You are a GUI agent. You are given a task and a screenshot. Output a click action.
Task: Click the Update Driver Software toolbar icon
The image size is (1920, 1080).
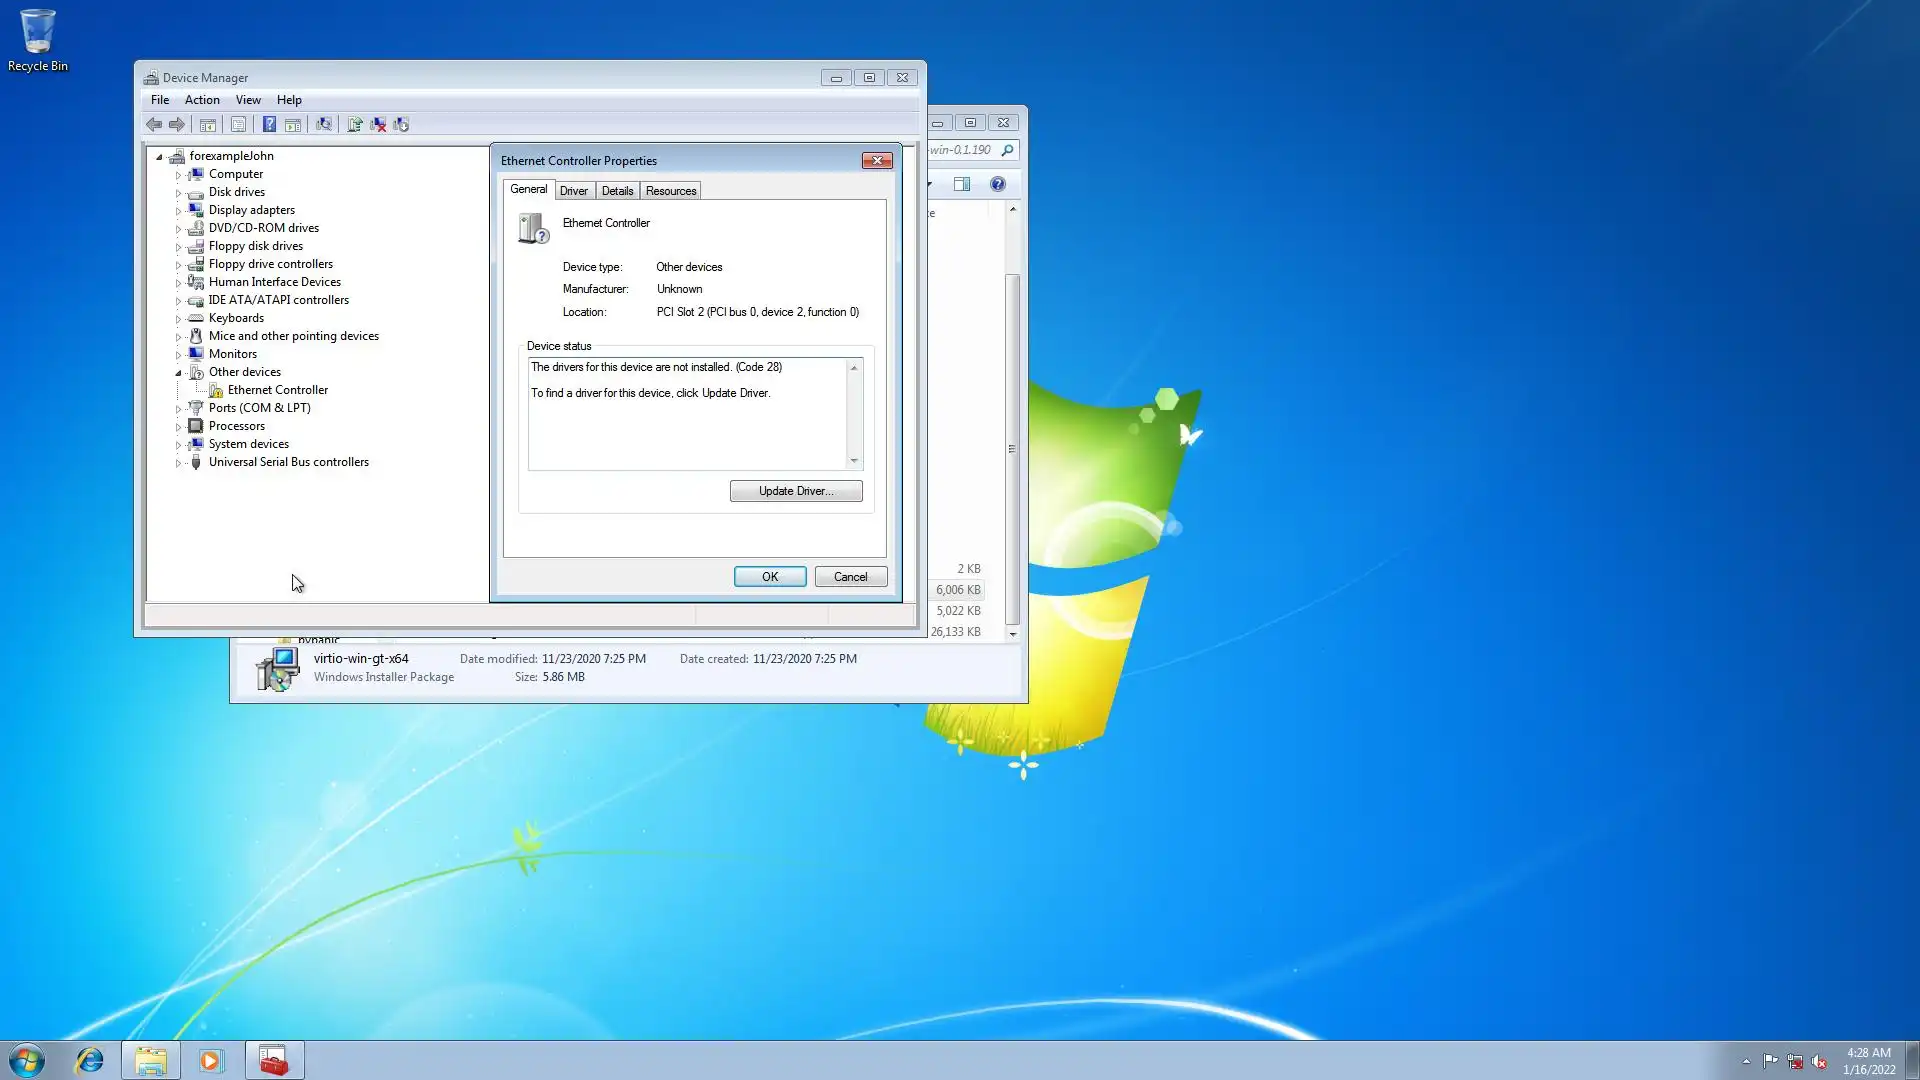354,125
